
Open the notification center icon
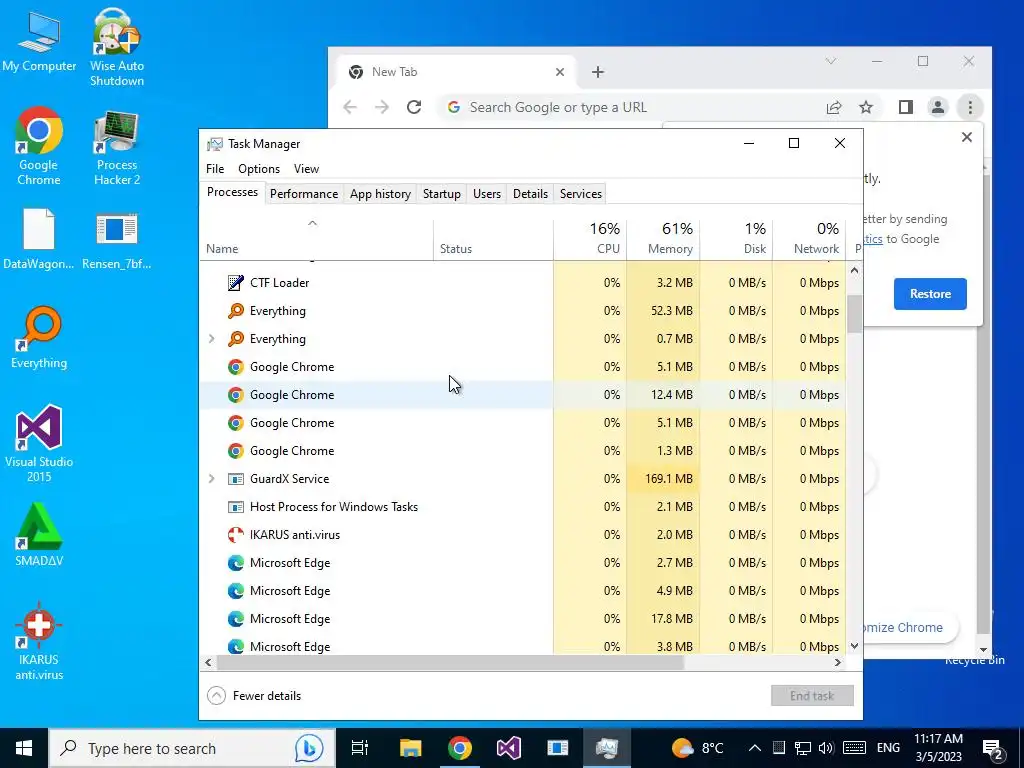coord(993,749)
